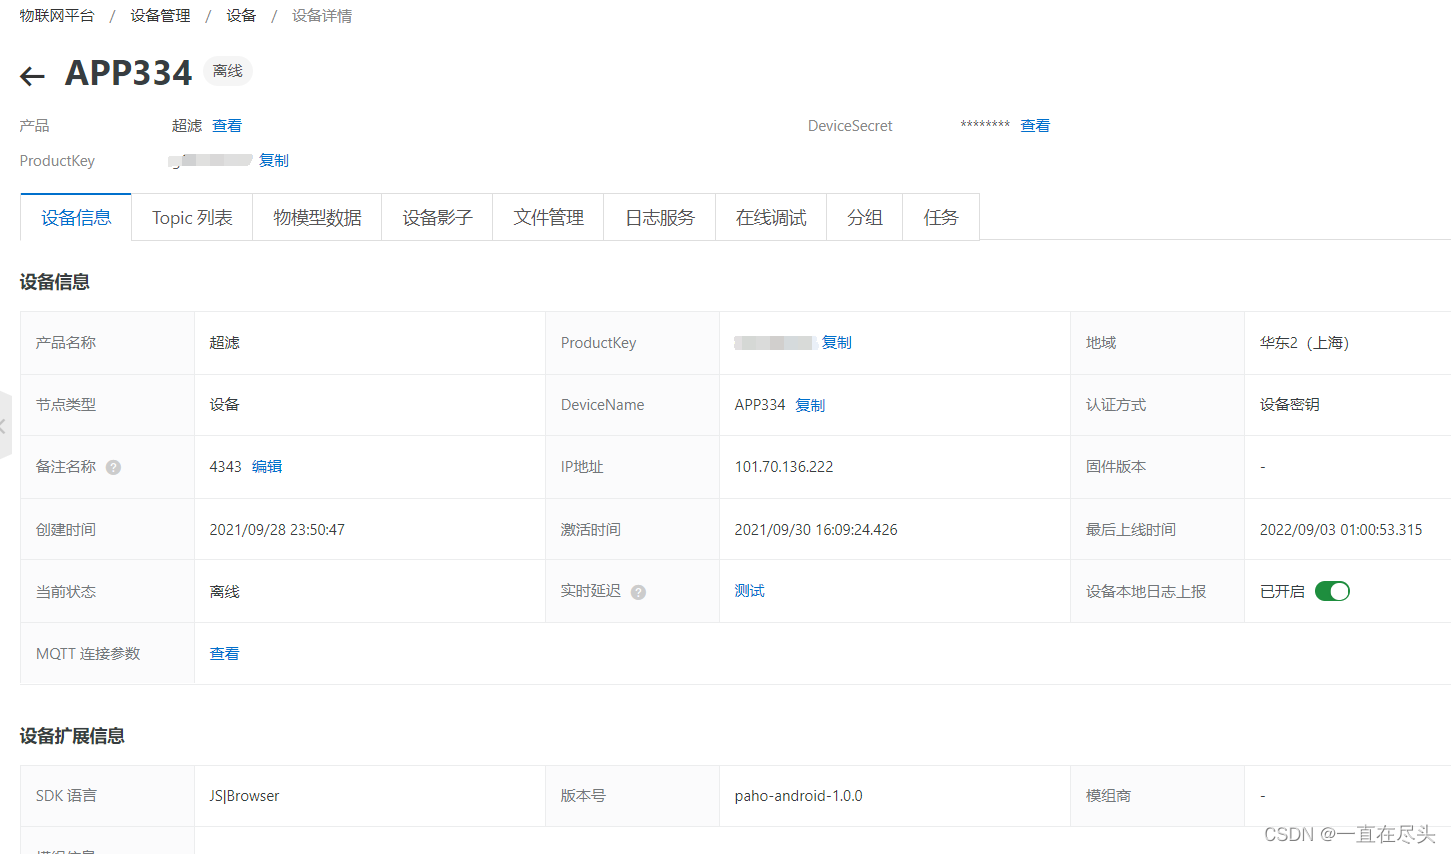Click help icon next to 备注名称
Viewport: 1451px width, 854px height.
tap(113, 467)
